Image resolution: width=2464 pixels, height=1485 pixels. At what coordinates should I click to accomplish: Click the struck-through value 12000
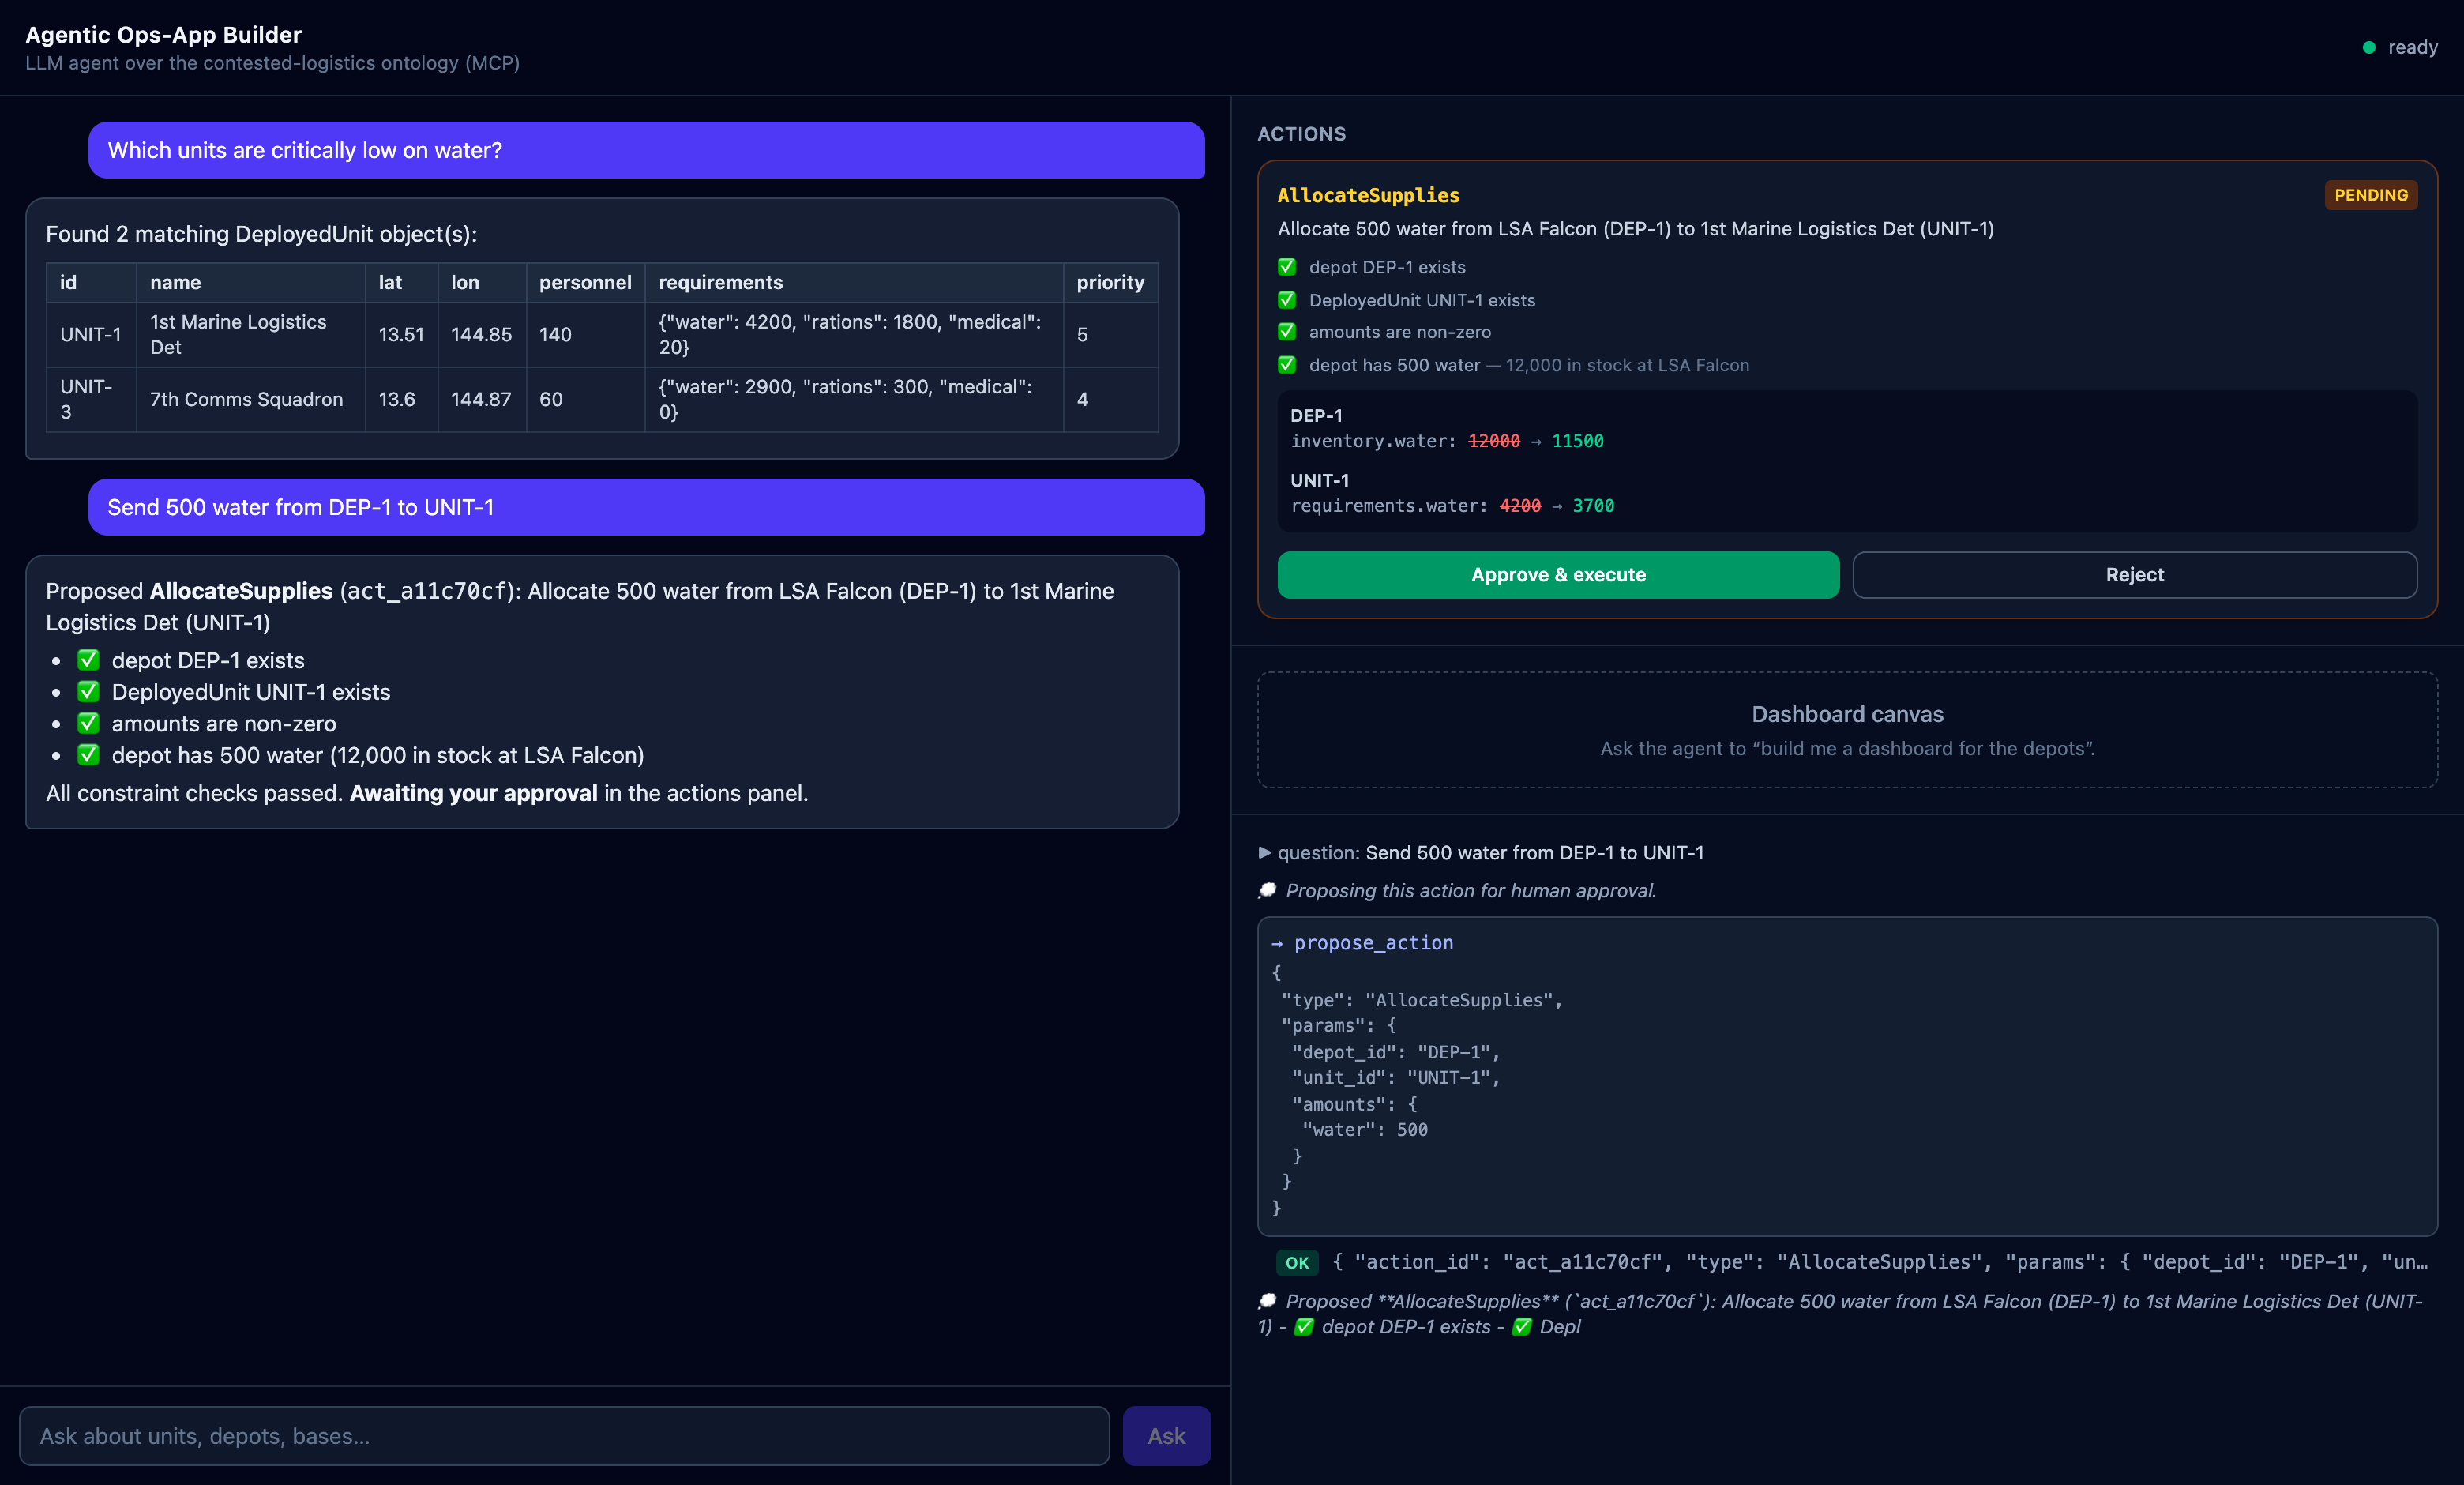(1493, 441)
